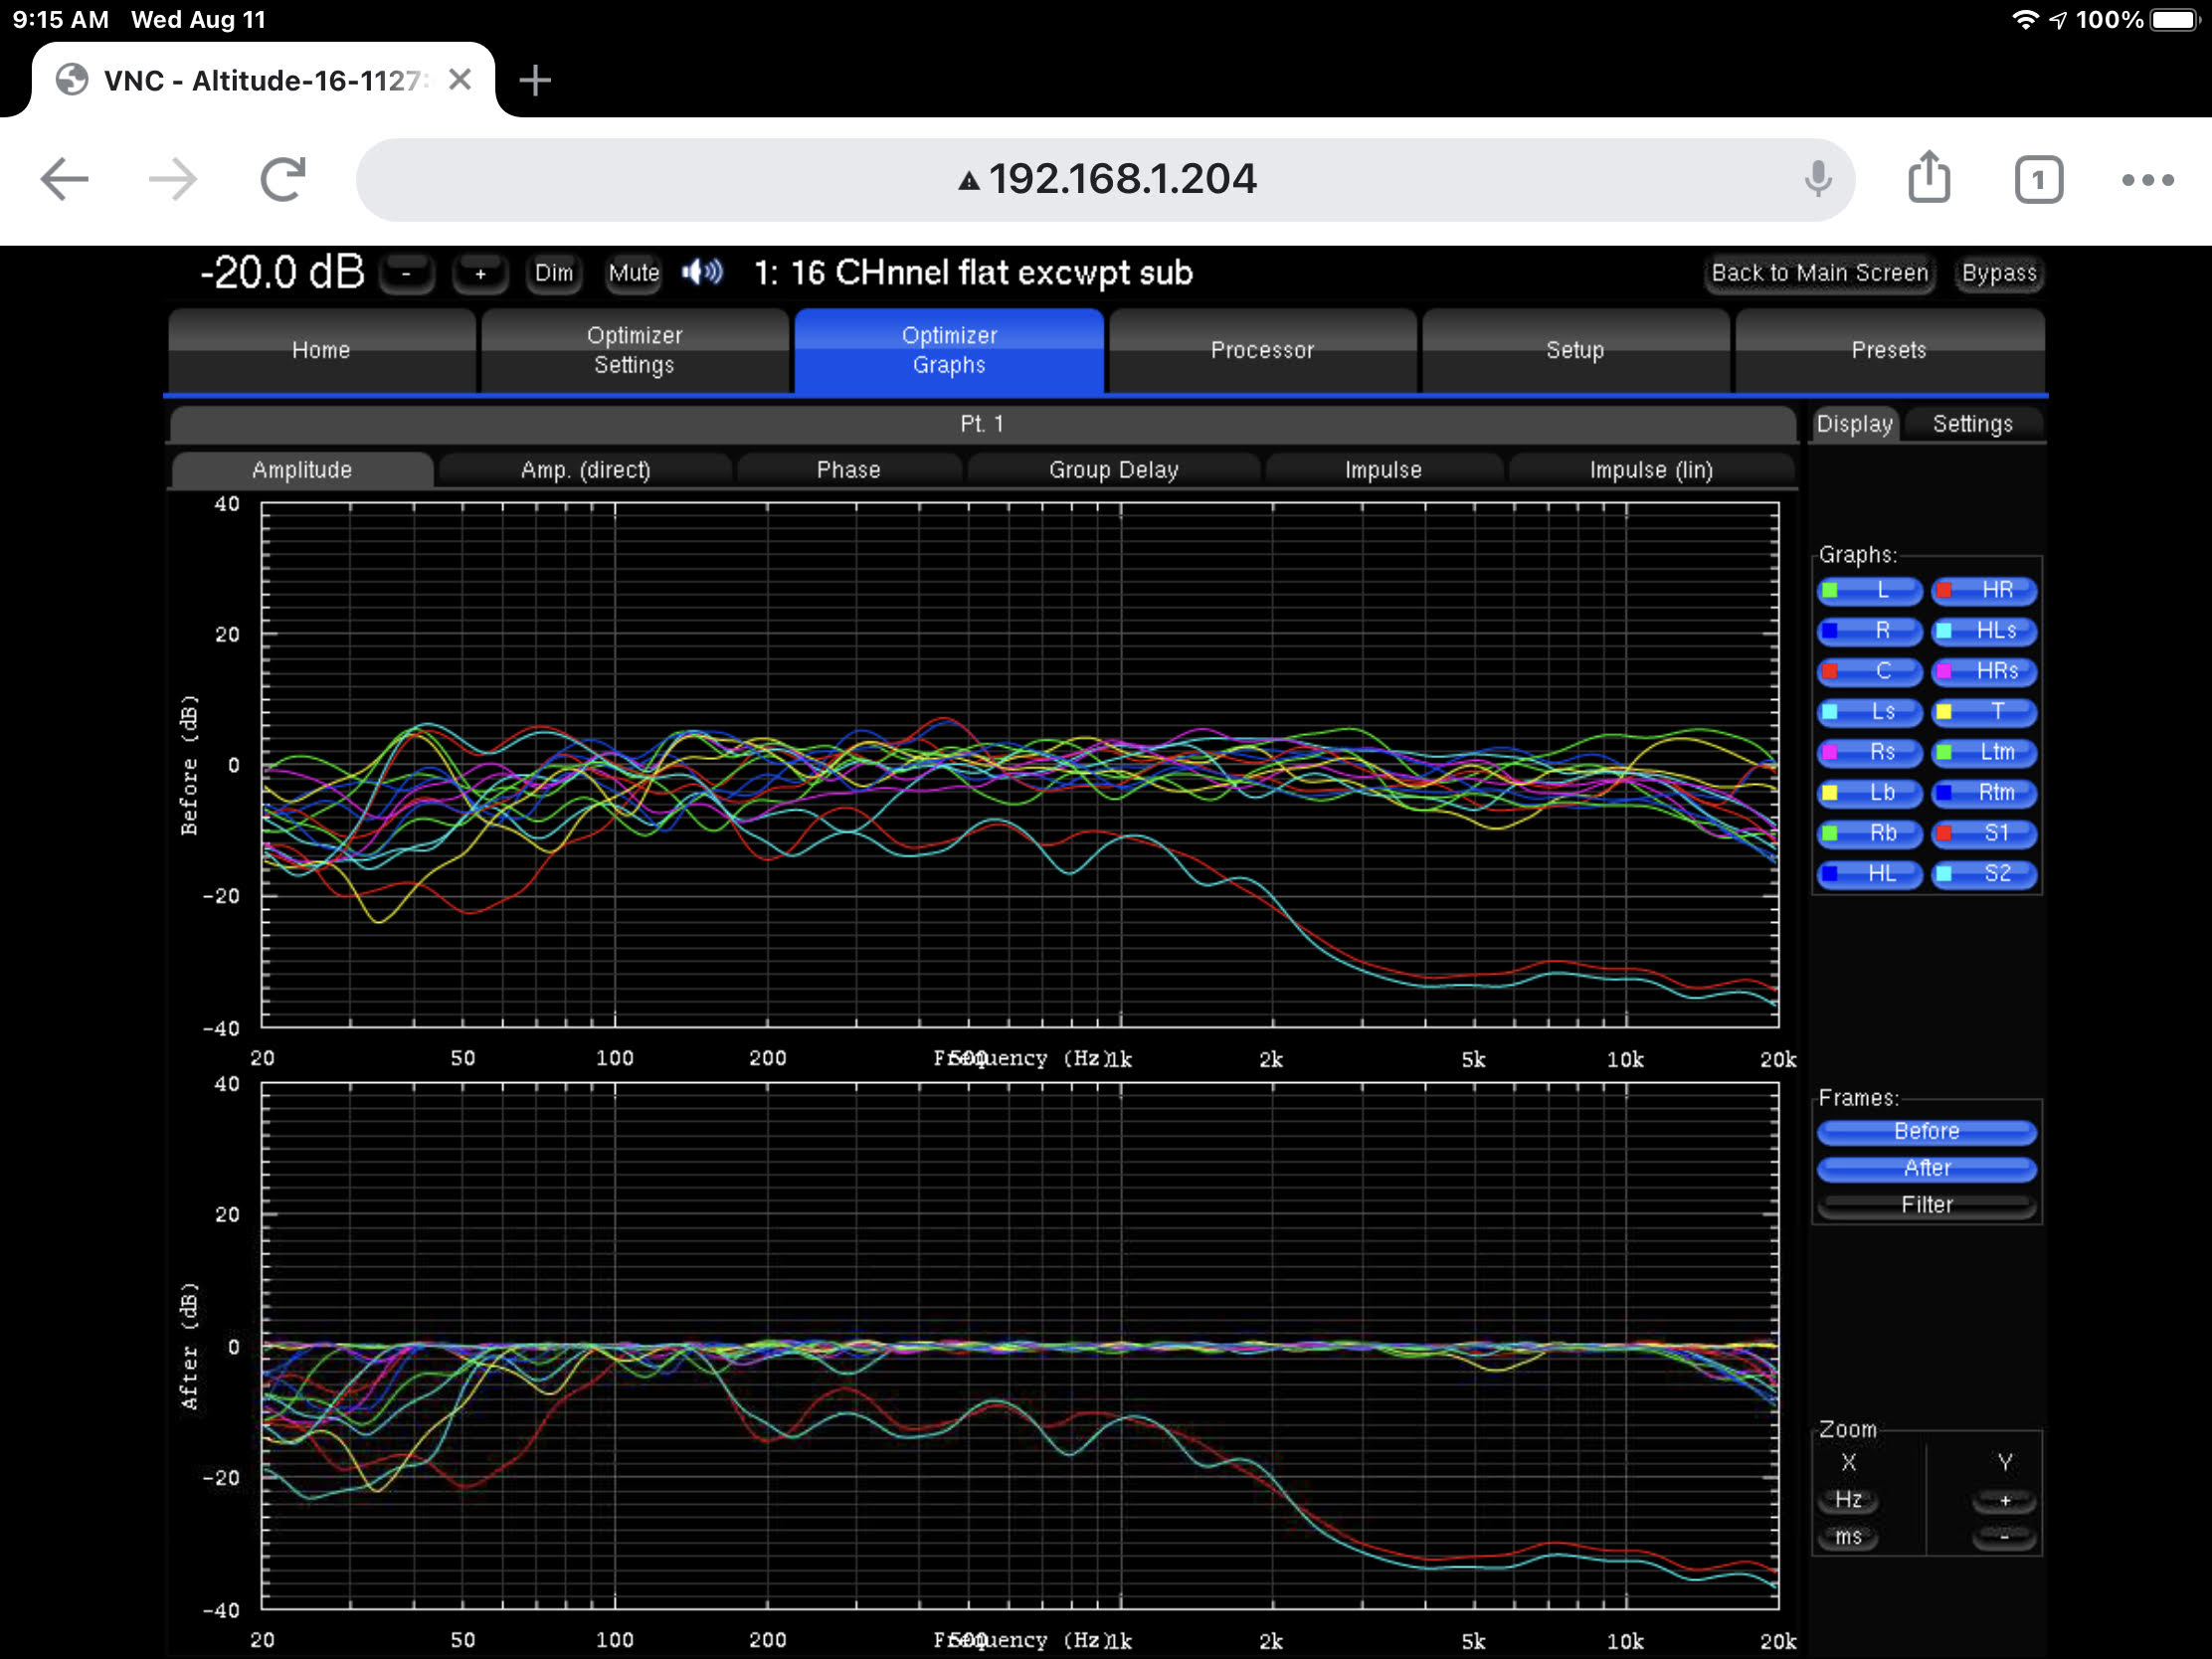Open the Optimizer Settings tab
Viewport: 2212px width, 1659px height.
634,350
